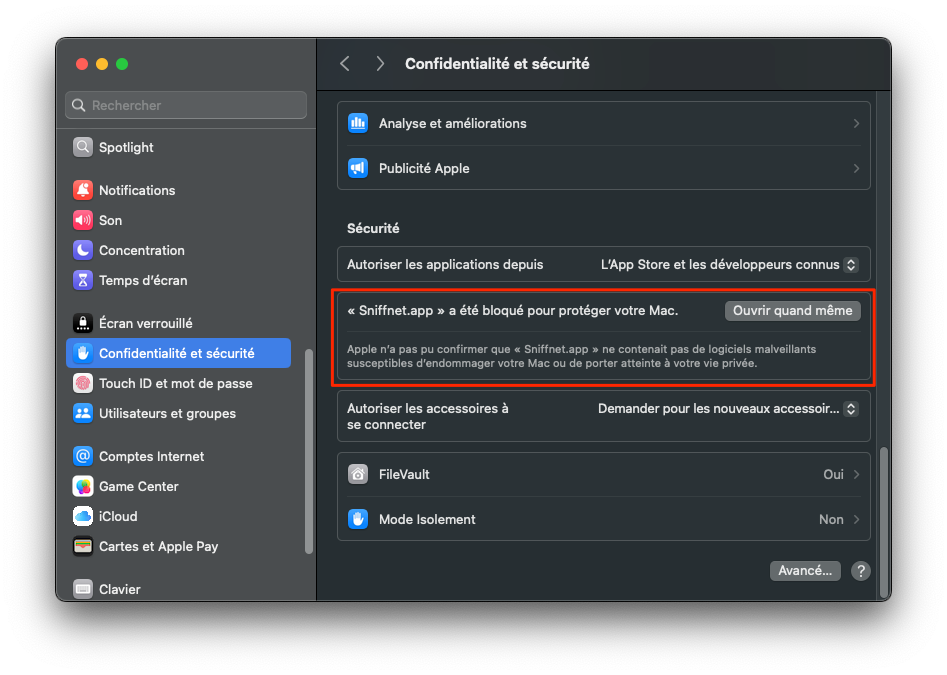Screen dimensions: 947x675
Task: Open Touch ID et mot de passe
Action: tap(178, 383)
